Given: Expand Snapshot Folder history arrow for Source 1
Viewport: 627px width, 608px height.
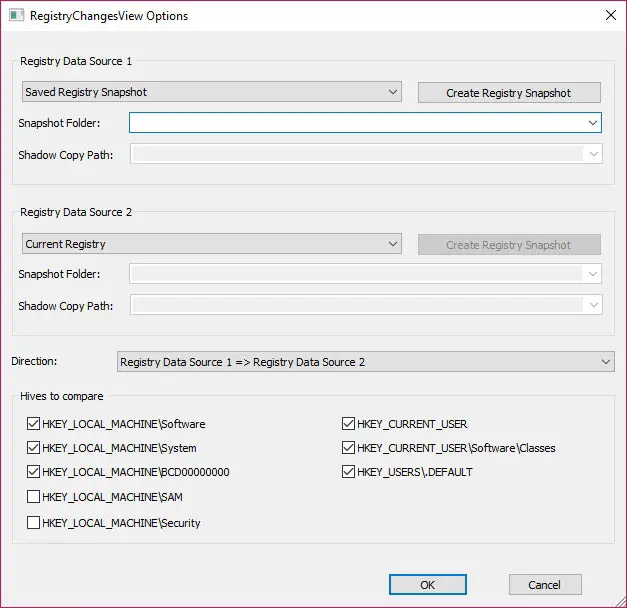Looking at the screenshot, I should (x=593, y=123).
